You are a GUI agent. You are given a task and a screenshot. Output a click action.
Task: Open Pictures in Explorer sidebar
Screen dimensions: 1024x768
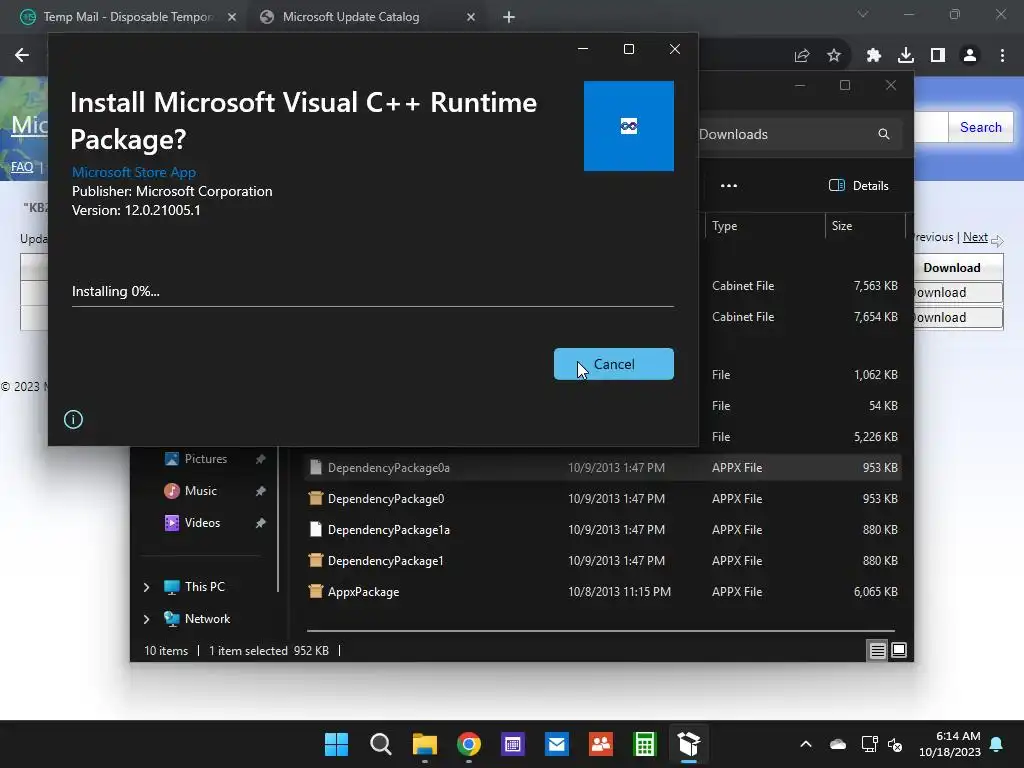(x=206, y=459)
